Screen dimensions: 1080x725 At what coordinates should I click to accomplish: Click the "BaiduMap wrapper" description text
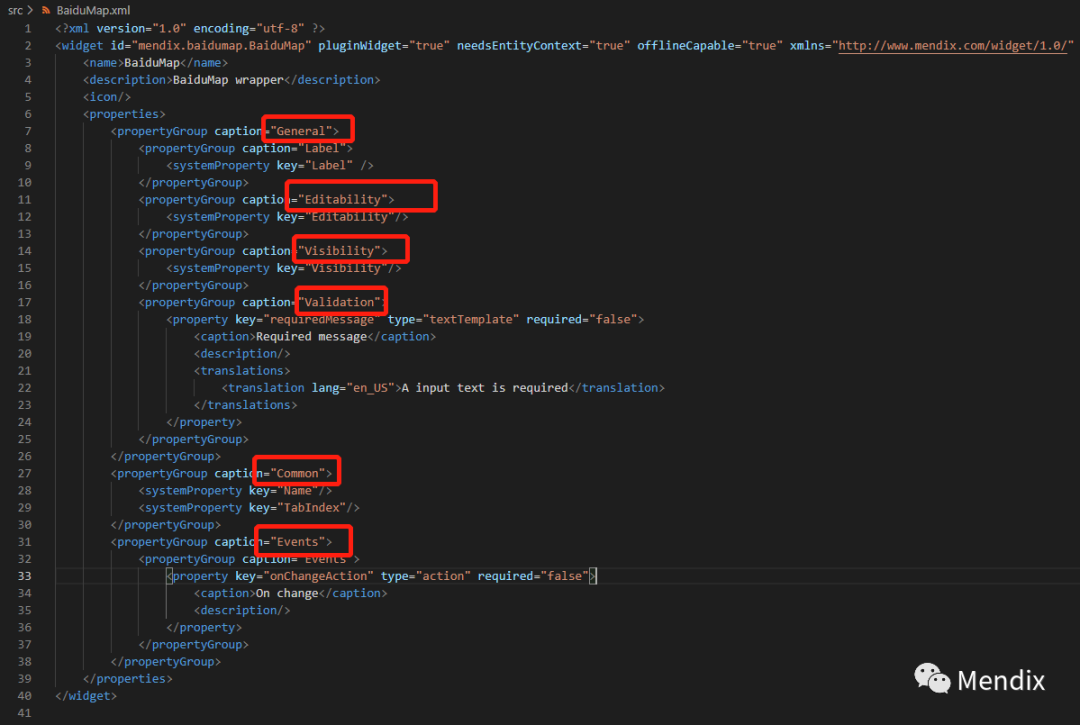pyautogui.click(x=228, y=80)
